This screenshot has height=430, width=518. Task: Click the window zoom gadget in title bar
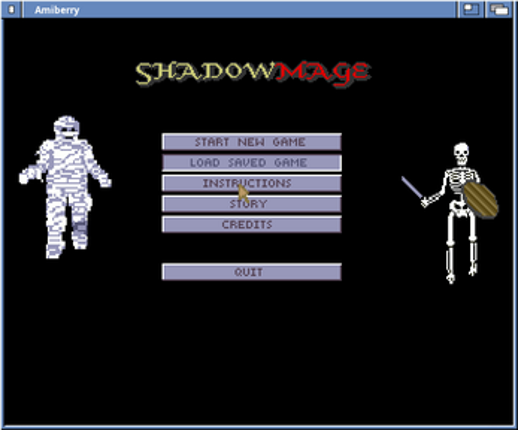(x=471, y=9)
